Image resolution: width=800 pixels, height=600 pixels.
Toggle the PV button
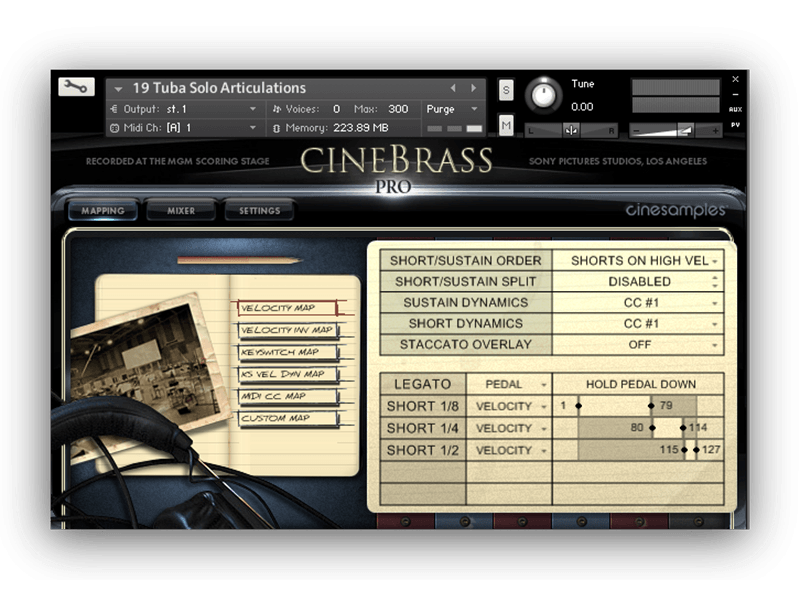coord(735,125)
